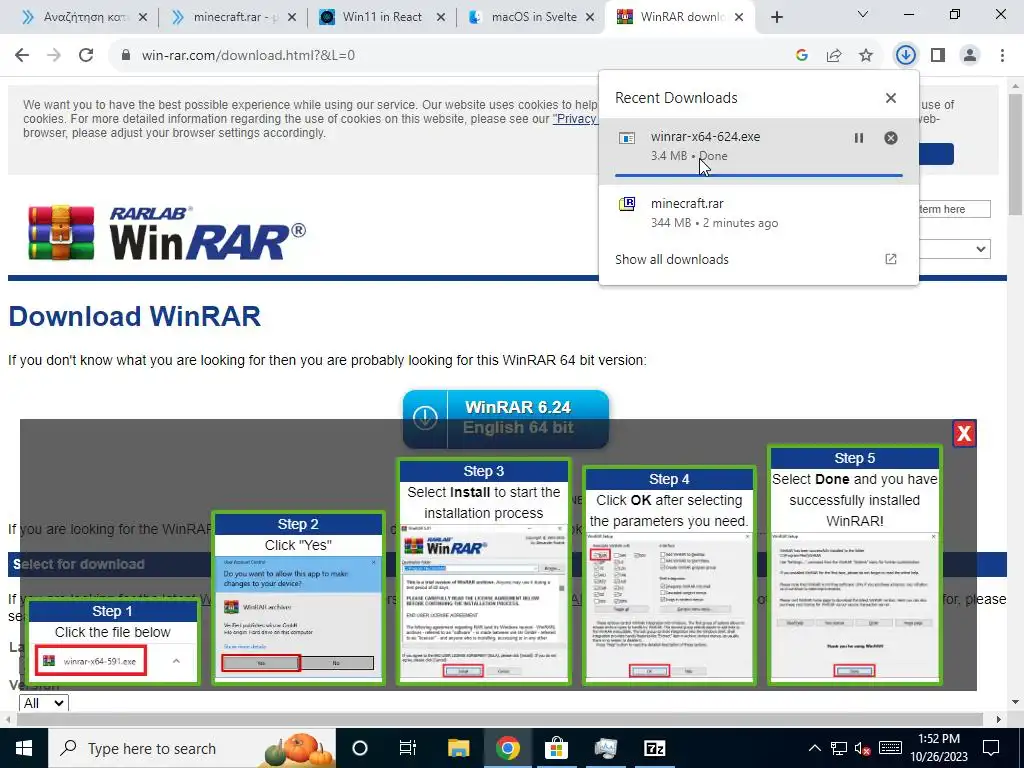Download WinRAR 6.24 English 64 bit
Screen dimensions: 1024x768
[x=505, y=419]
